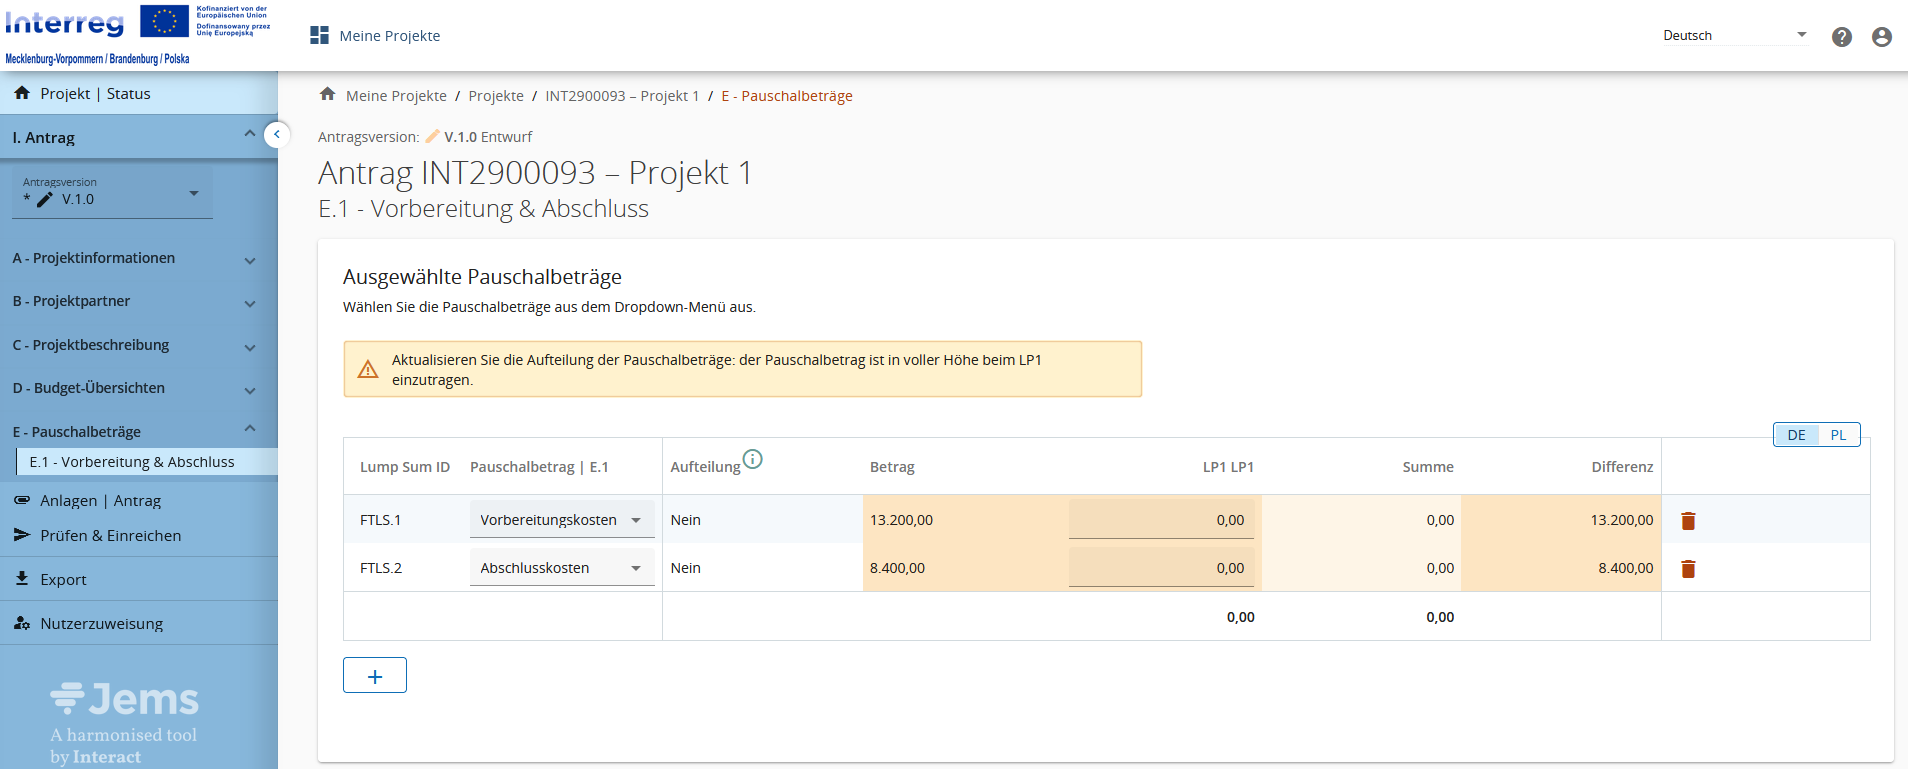Click LP1 amount field for FTLS.1
This screenshot has width=1908, height=769.
point(1160,520)
